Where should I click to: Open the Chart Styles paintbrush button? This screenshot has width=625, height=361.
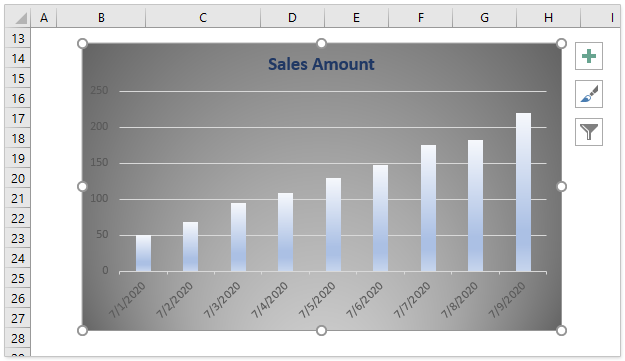point(589,94)
